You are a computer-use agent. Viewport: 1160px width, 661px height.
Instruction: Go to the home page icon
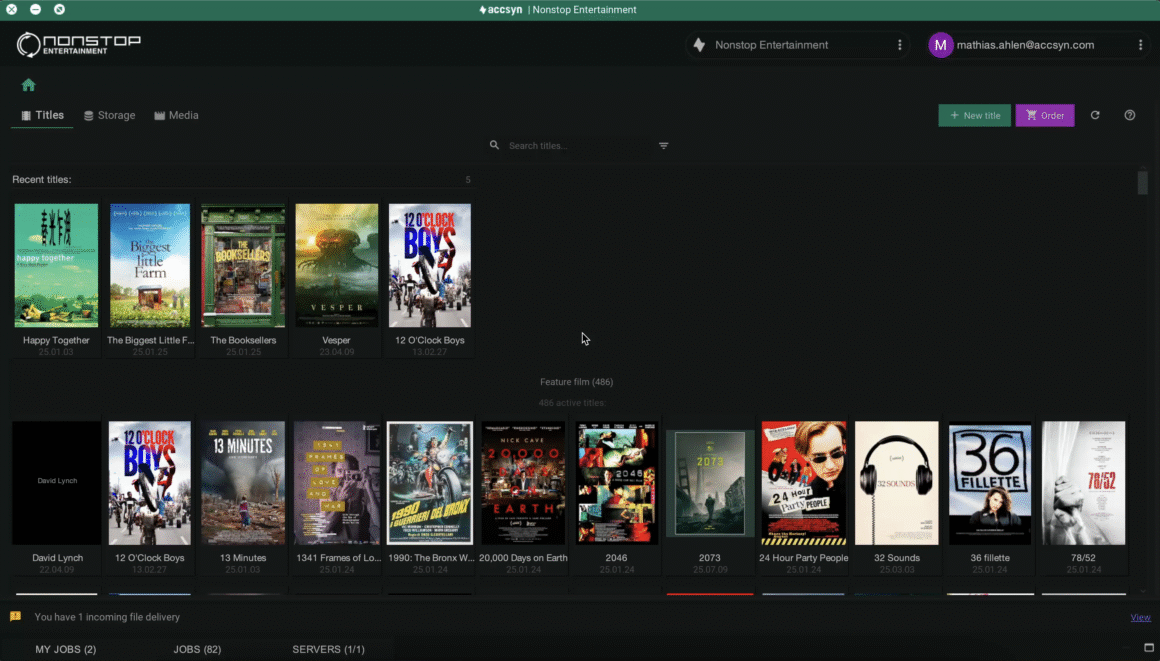click(28, 85)
